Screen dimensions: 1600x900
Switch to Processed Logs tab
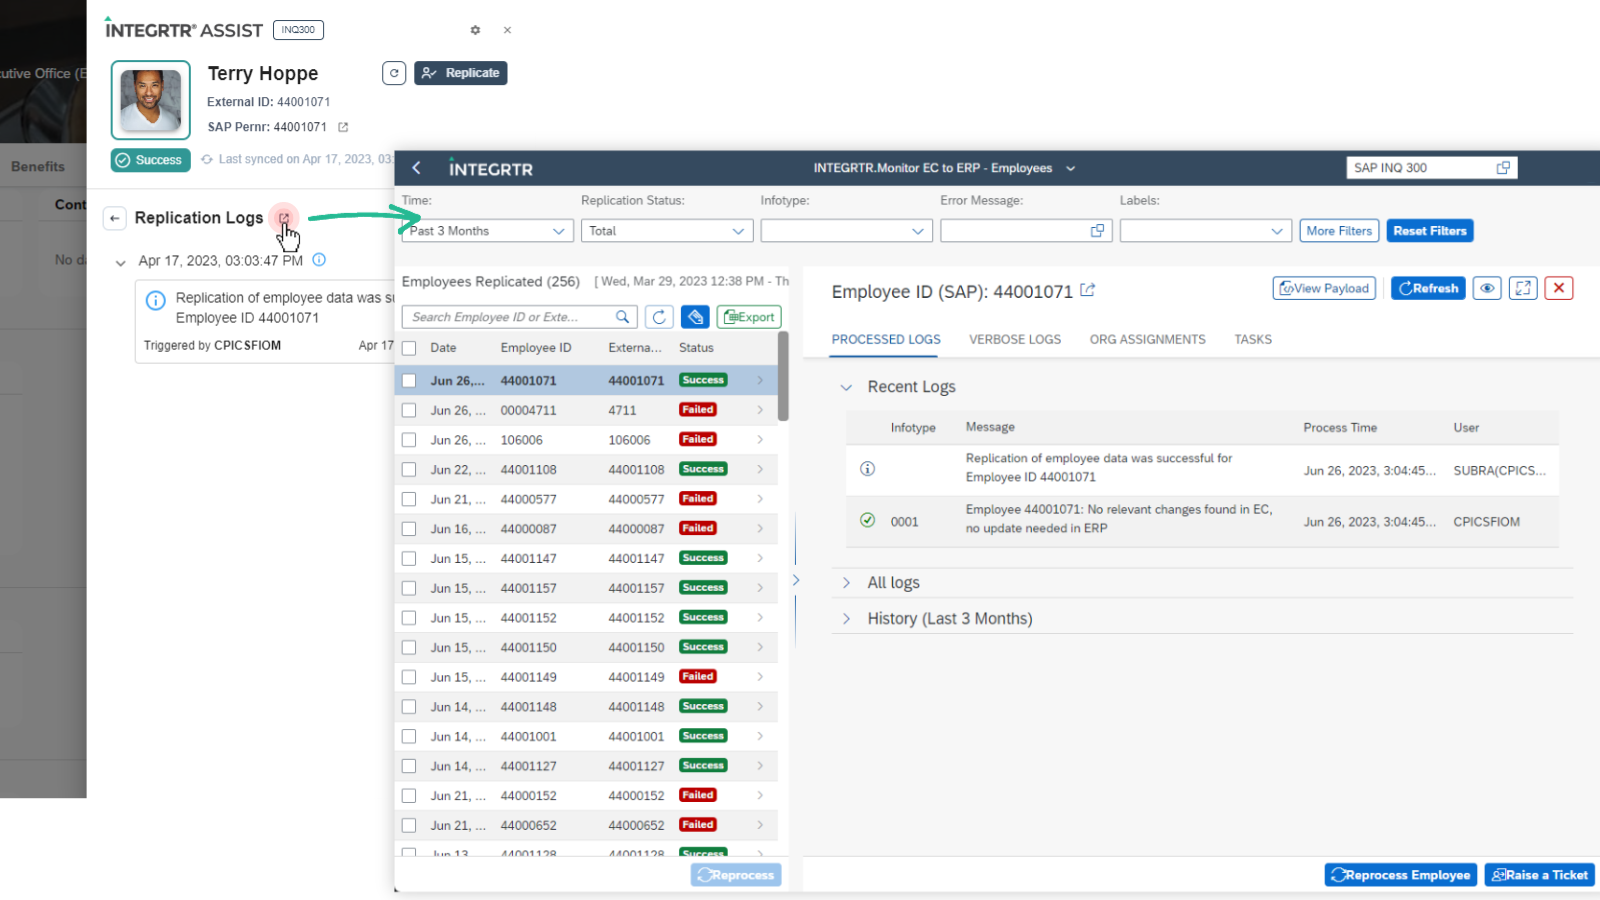(x=886, y=340)
